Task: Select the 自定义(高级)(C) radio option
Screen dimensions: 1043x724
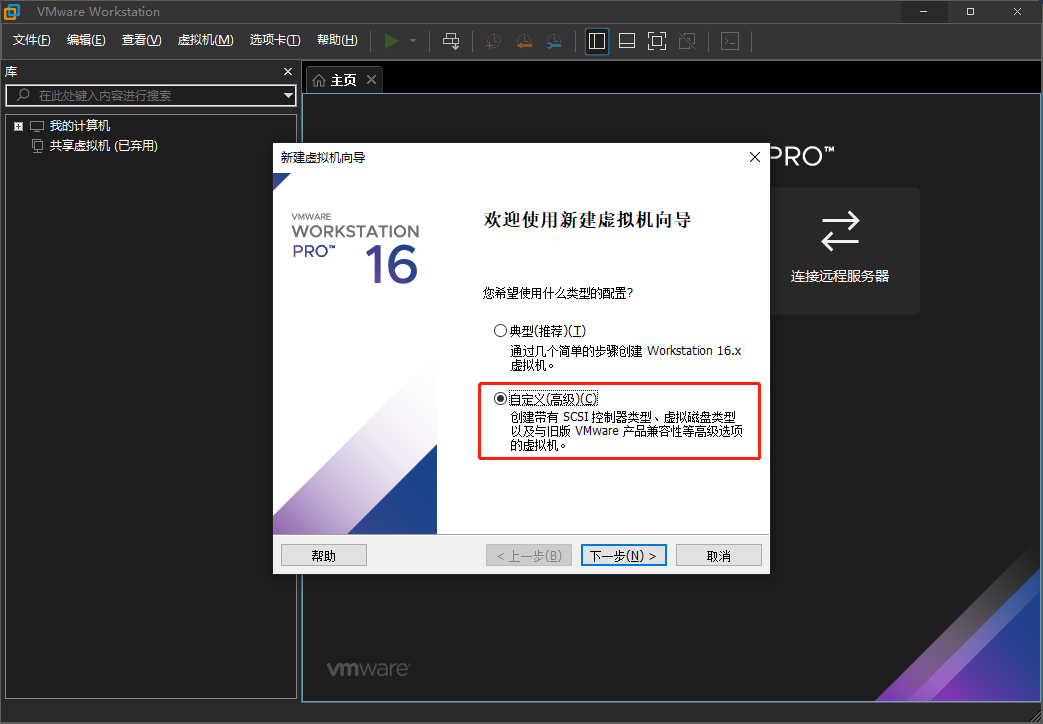Action: coord(545,399)
